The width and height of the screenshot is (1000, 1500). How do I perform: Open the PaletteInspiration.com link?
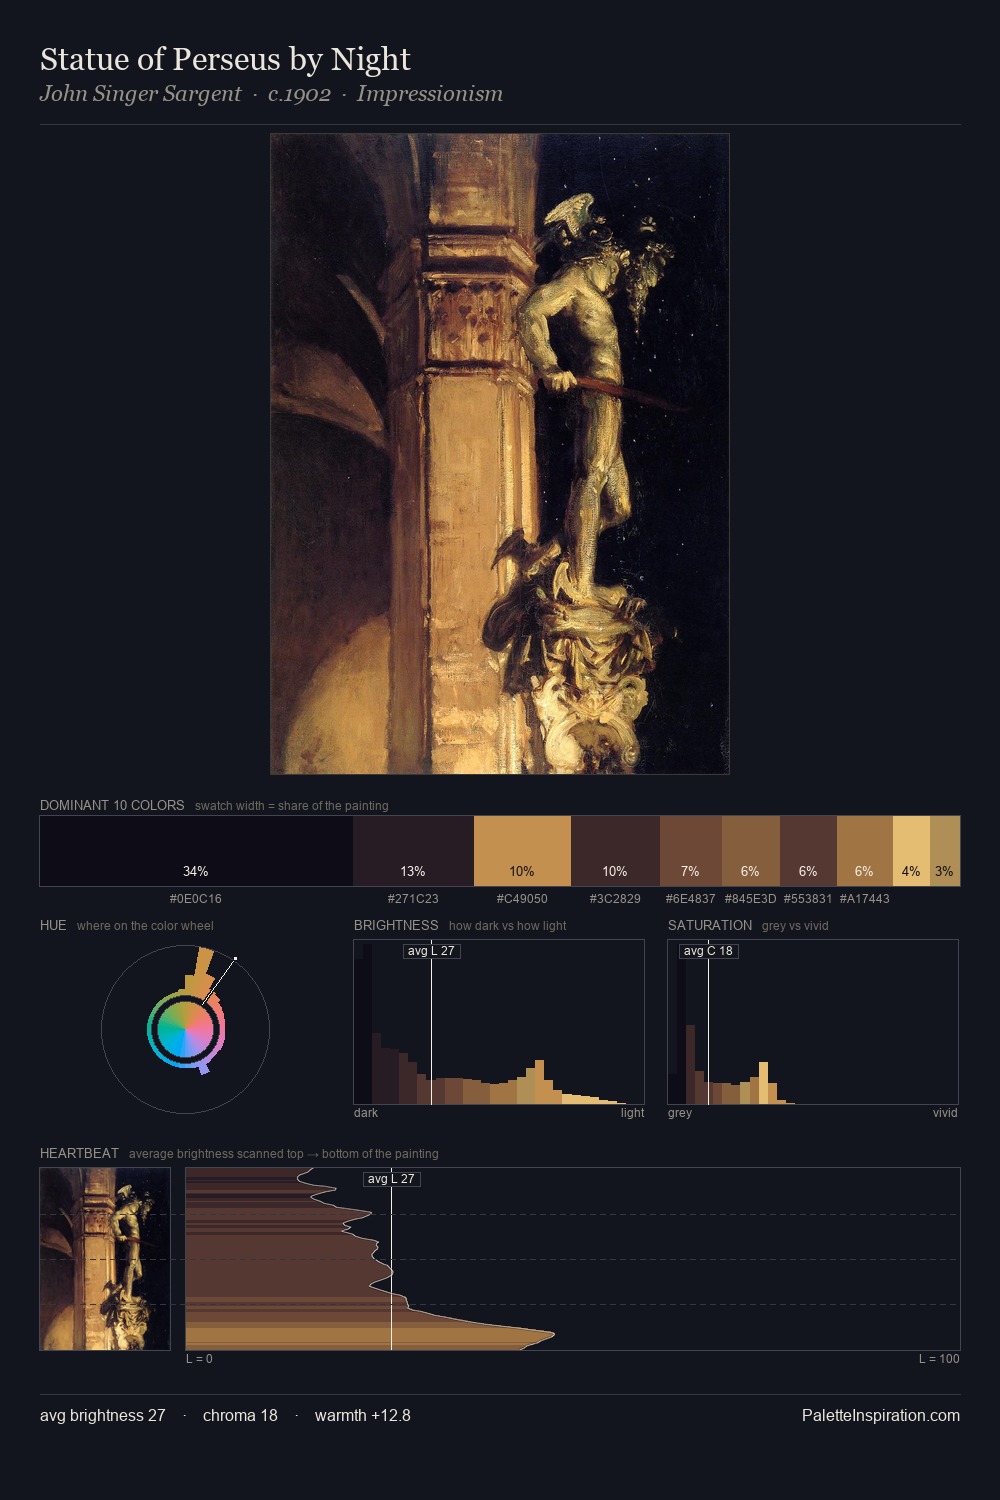881,1416
